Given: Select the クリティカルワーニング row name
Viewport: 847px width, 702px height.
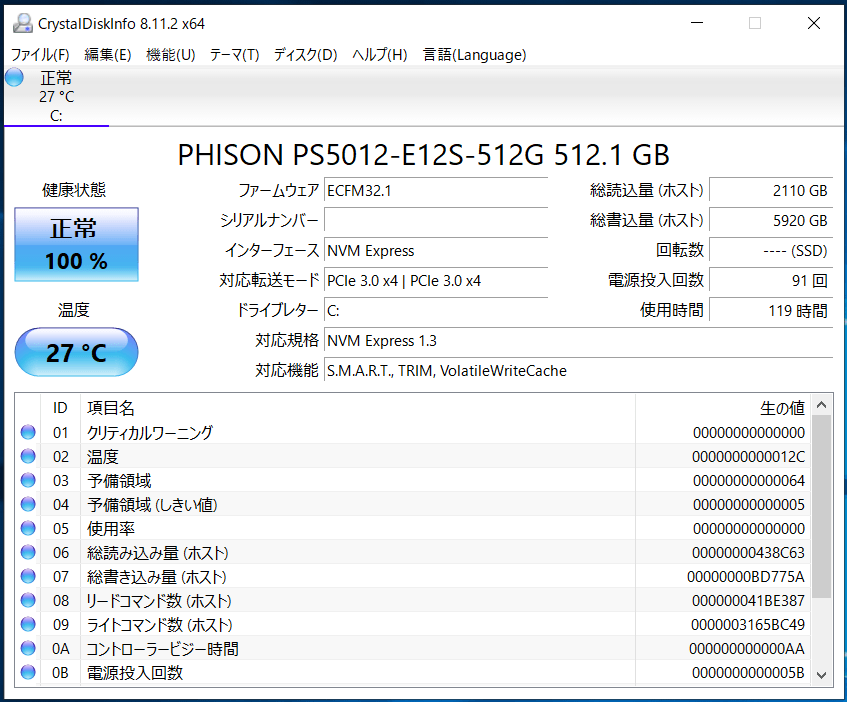Looking at the screenshot, I should (x=150, y=433).
